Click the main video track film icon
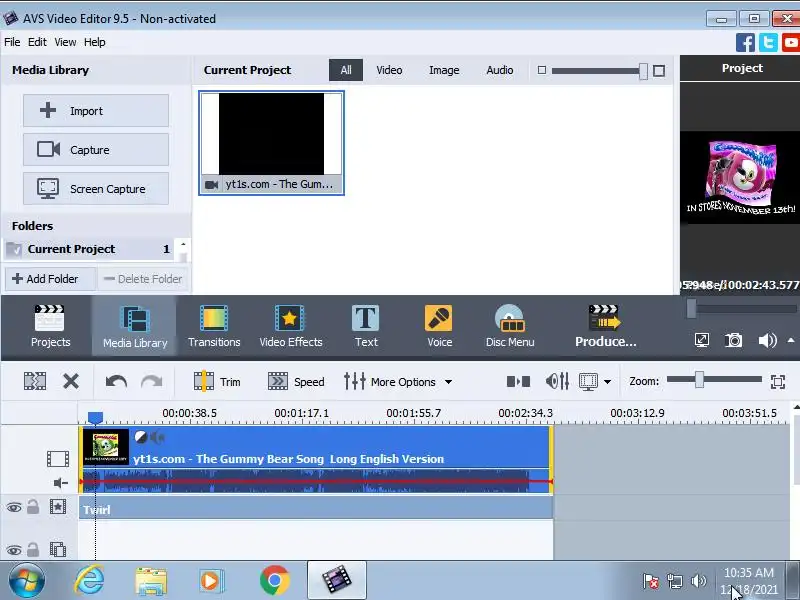Screen dimensions: 800x600 pyautogui.click(x=58, y=459)
